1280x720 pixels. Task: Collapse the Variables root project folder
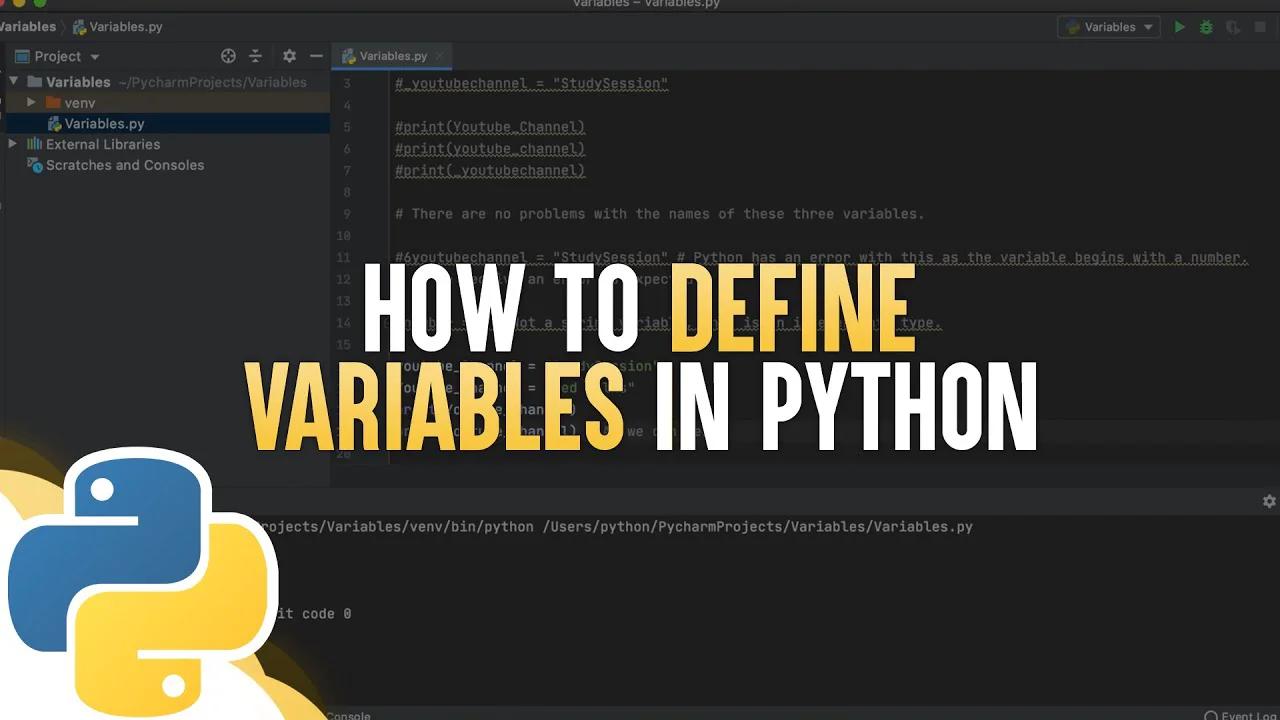click(13, 82)
